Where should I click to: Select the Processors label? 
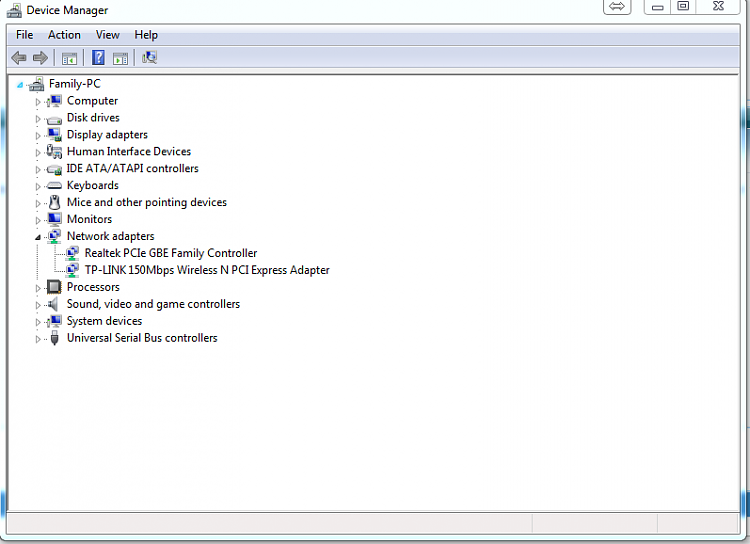(x=93, y=287)
